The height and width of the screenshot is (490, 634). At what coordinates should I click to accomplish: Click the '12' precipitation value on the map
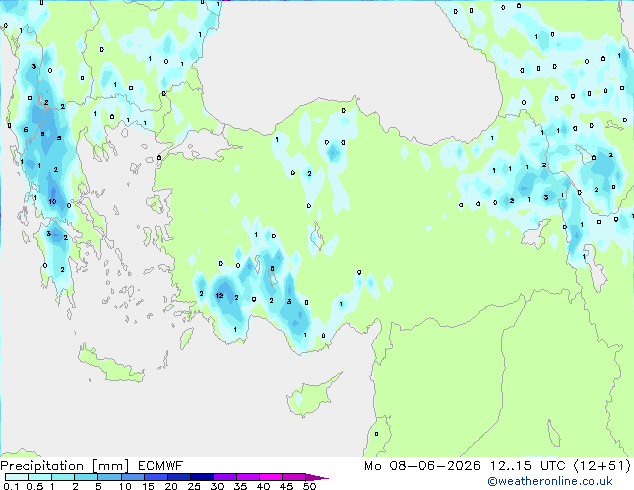coord(220,296)
